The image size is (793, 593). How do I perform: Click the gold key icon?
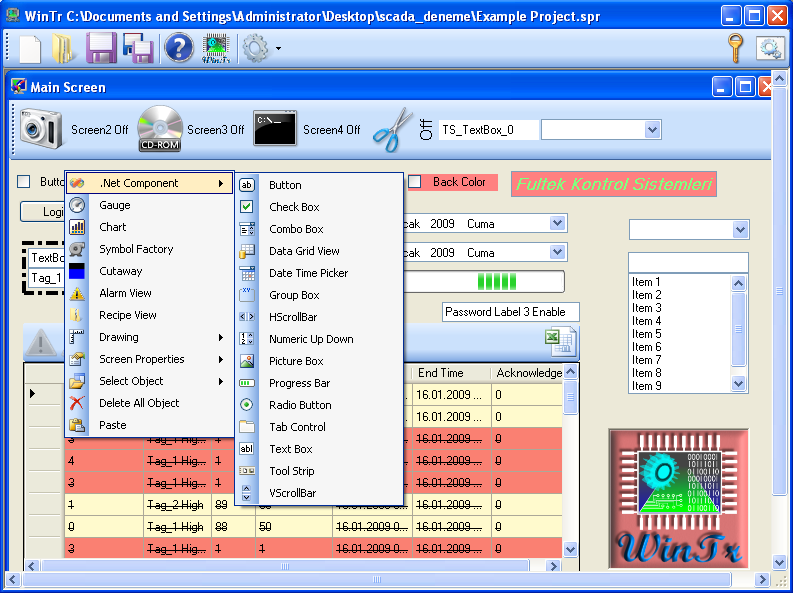coord(736,48)
